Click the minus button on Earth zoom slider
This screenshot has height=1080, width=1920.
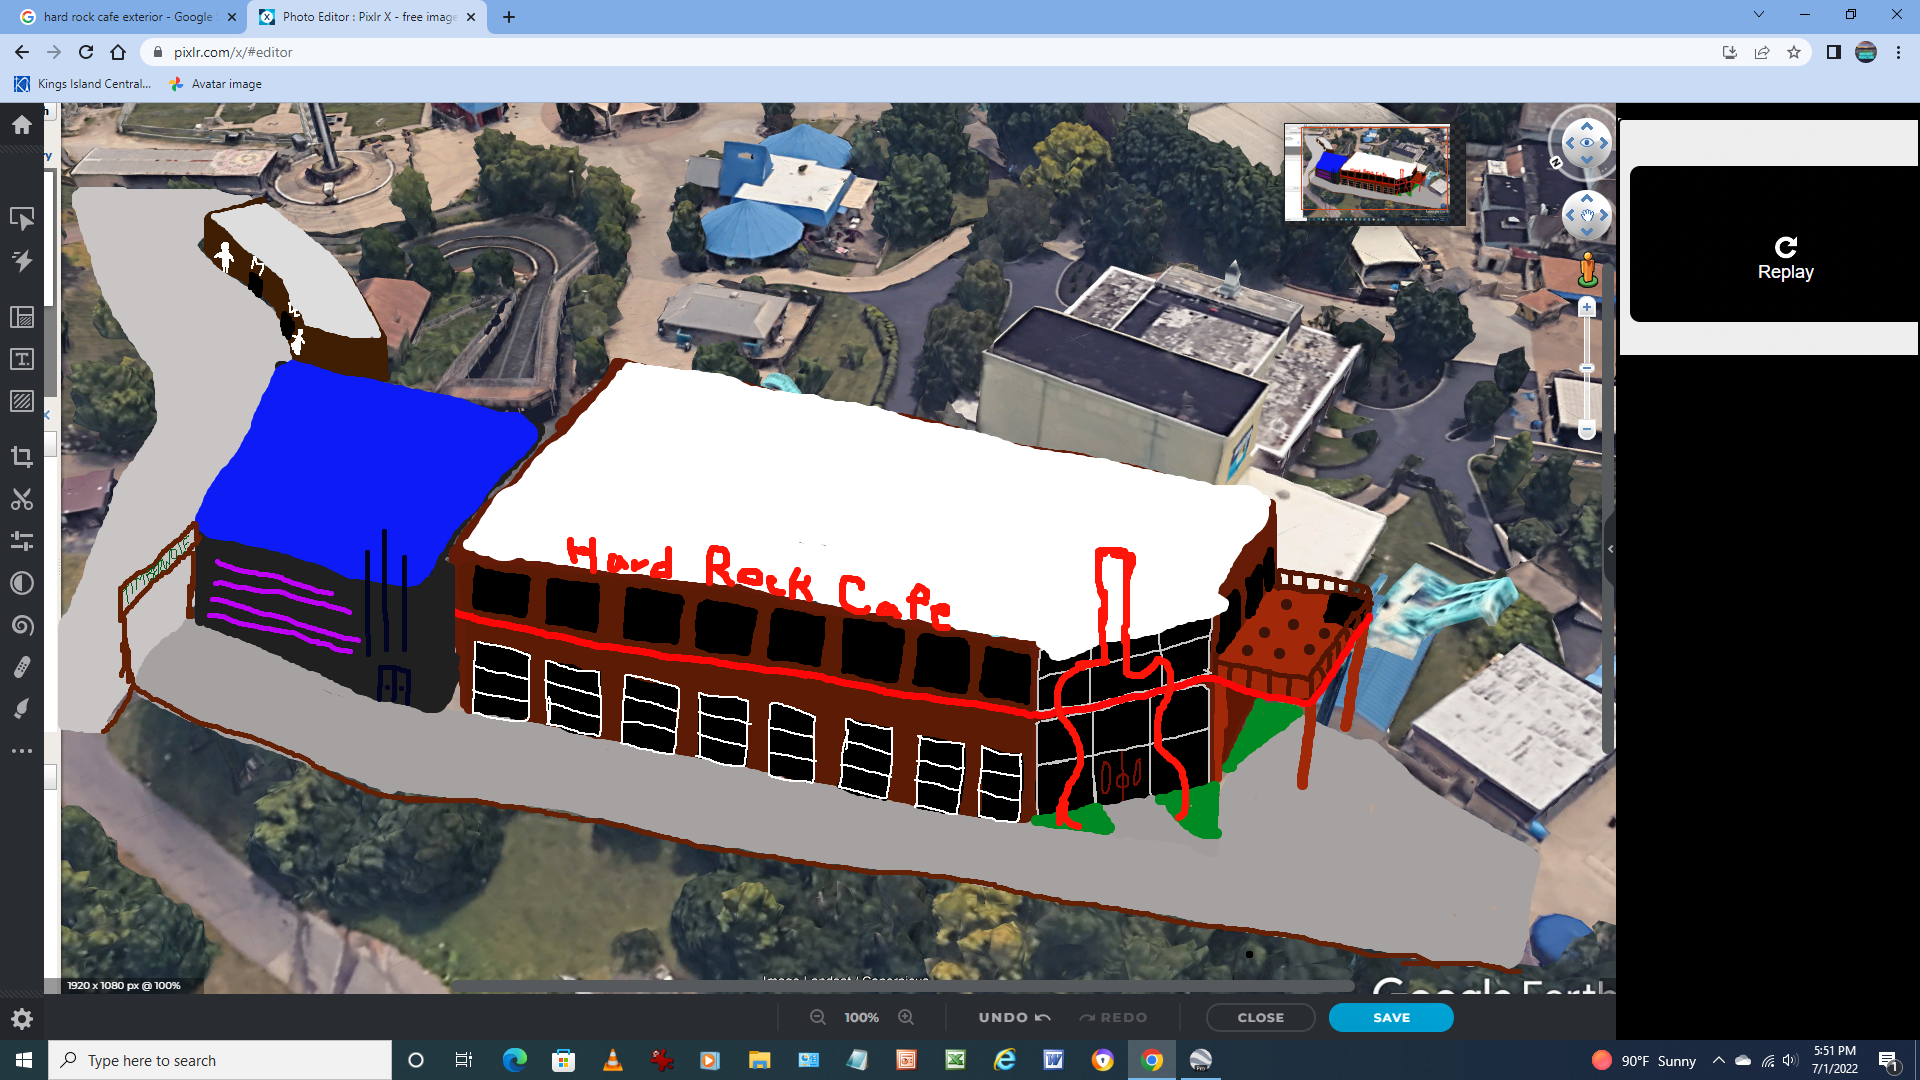(1587, 430)
